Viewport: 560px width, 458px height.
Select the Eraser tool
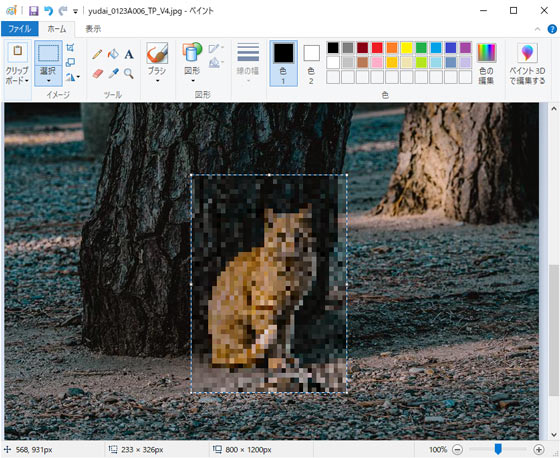click(x=97, y=74)
